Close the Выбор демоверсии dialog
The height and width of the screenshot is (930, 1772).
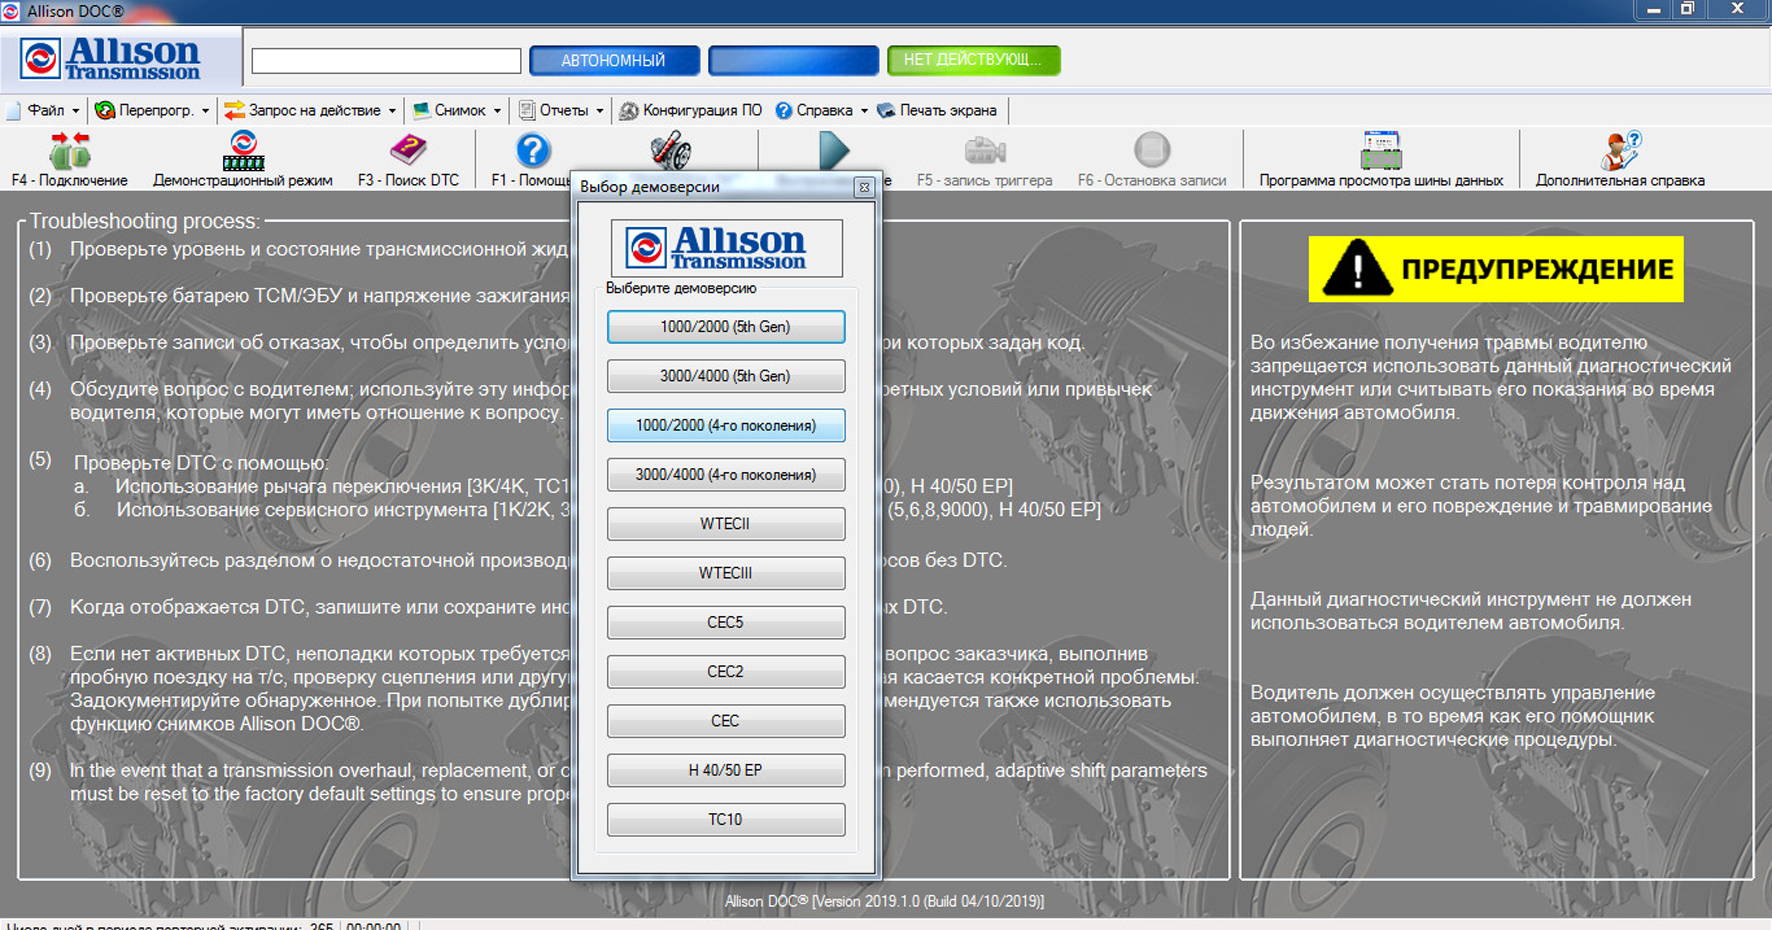coord(864,187)
